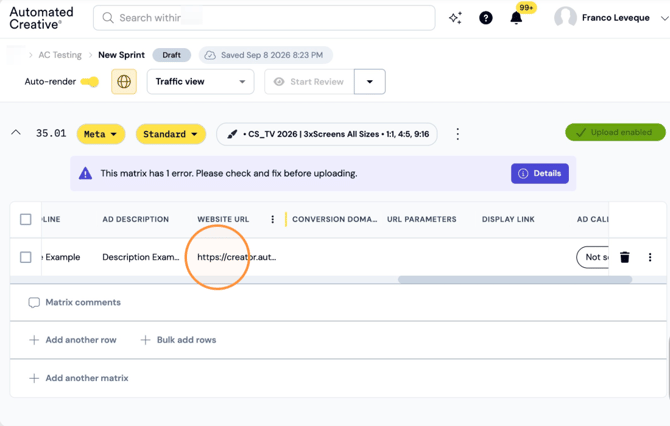Open the Meta platform dropdown
The width and height of the screenshot is (670, 426).
pos(101,134)
